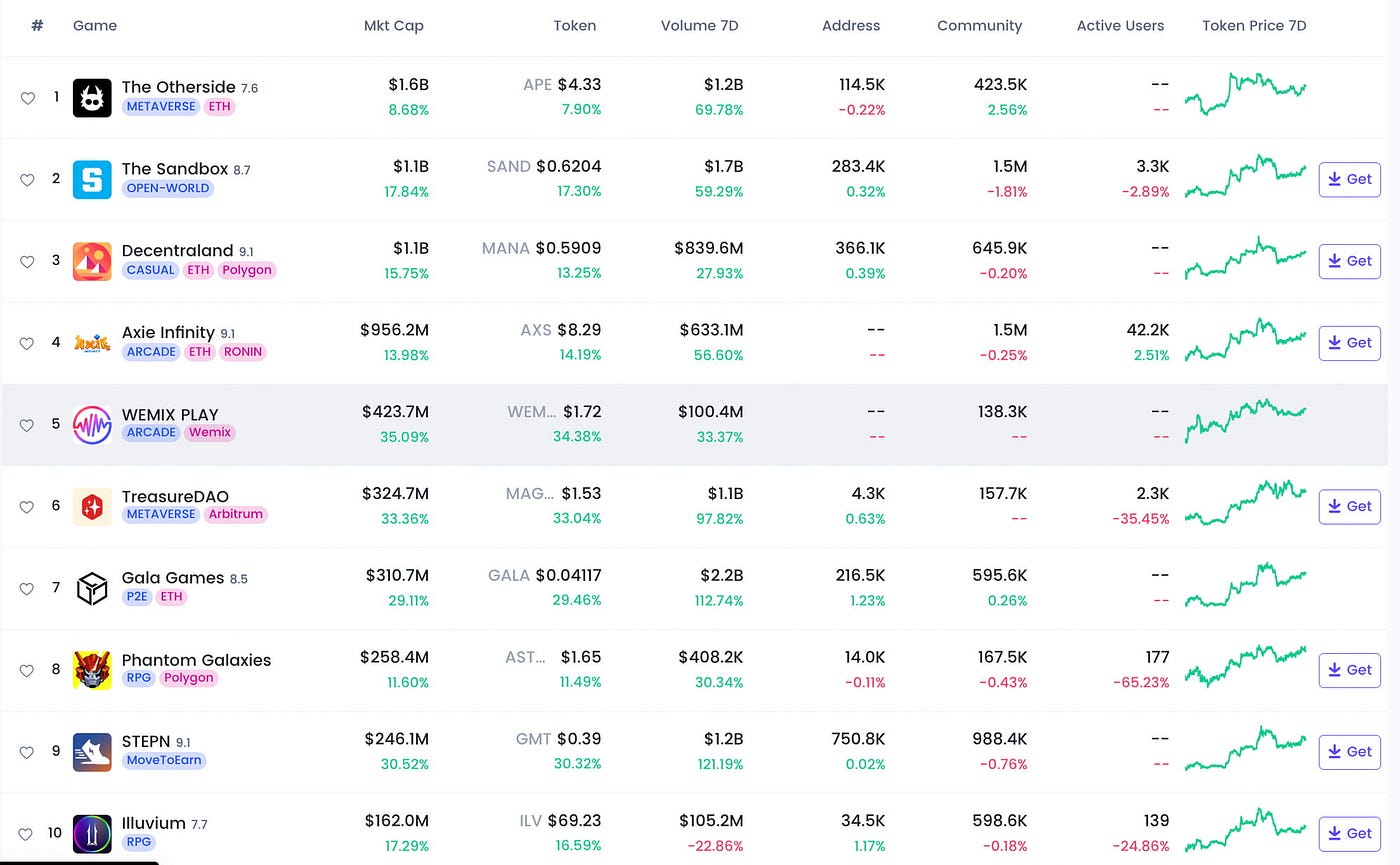Screen dimensions: 1400x865
Task: Select the $956.2M market cap value
Action: click(x=394, y=330)
